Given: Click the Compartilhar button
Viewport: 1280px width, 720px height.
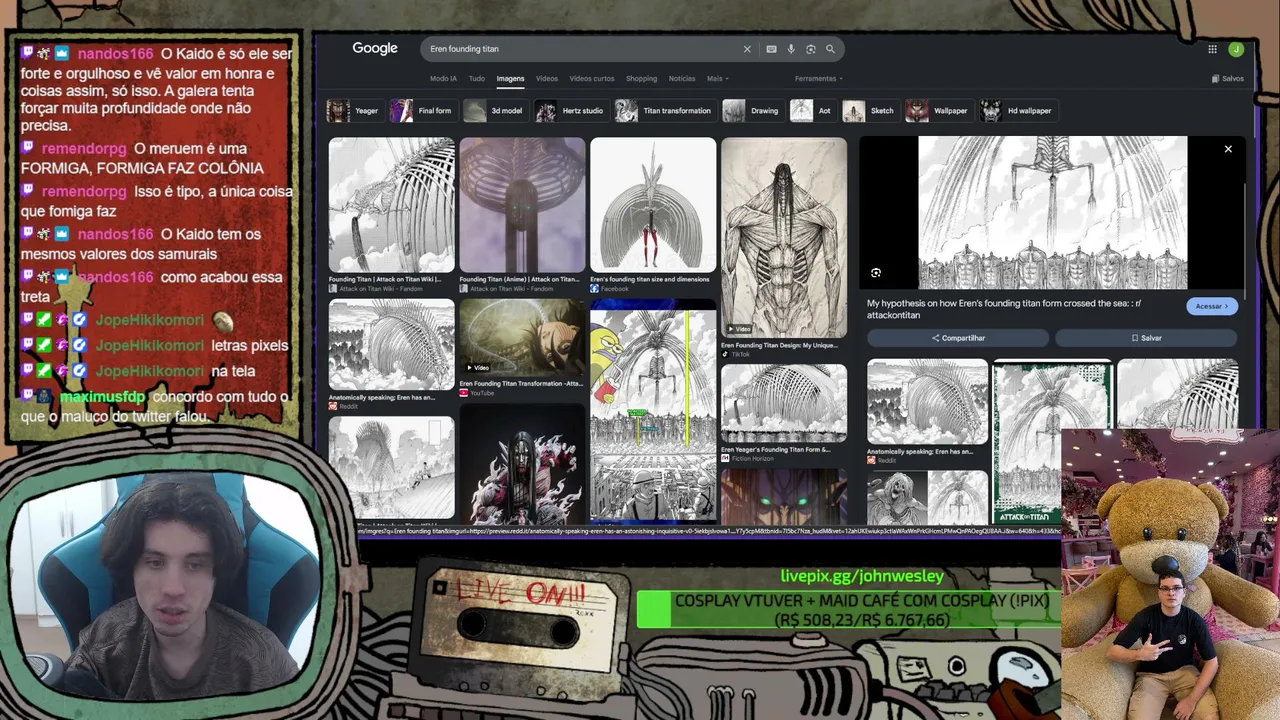Looking at the screenshot, I should point(958,338).
